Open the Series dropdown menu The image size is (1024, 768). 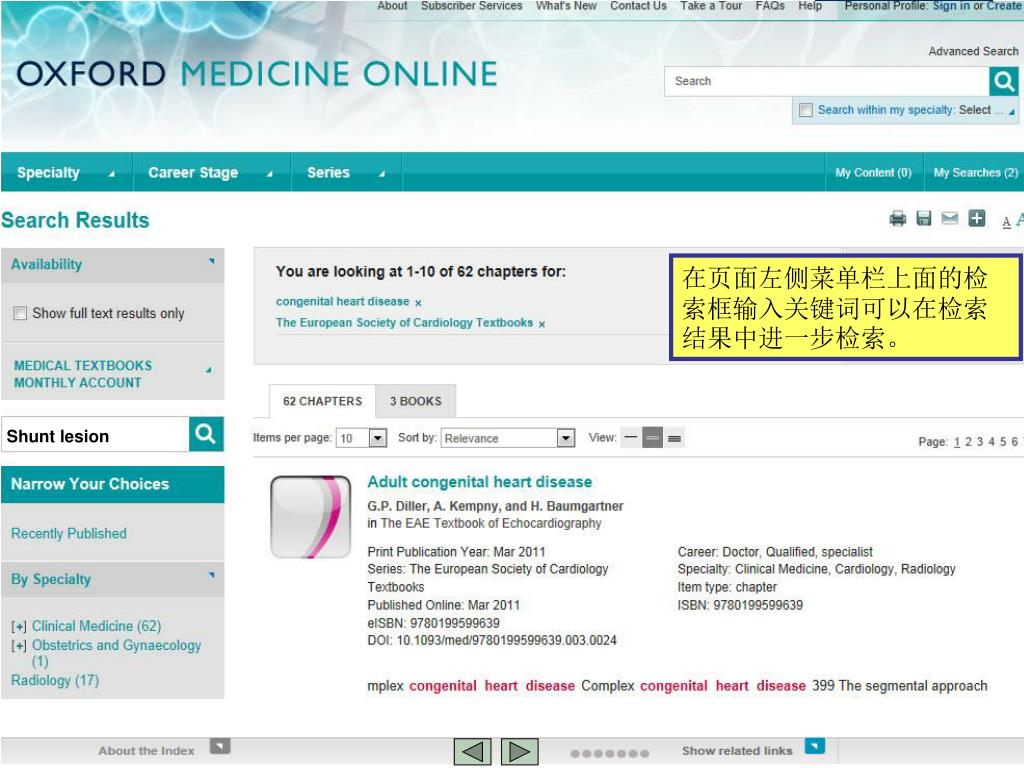pyautogui.click(x=345, y=172)
